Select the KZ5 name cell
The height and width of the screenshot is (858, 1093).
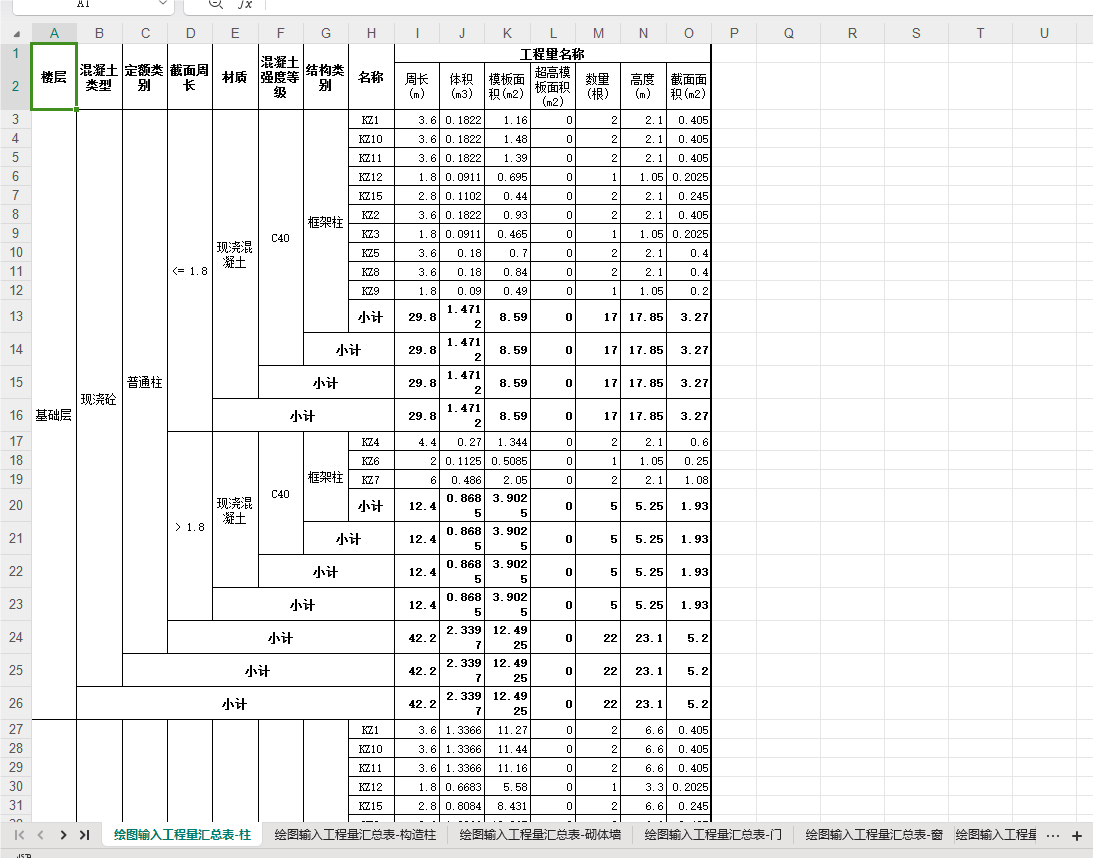tap(372, 253)
